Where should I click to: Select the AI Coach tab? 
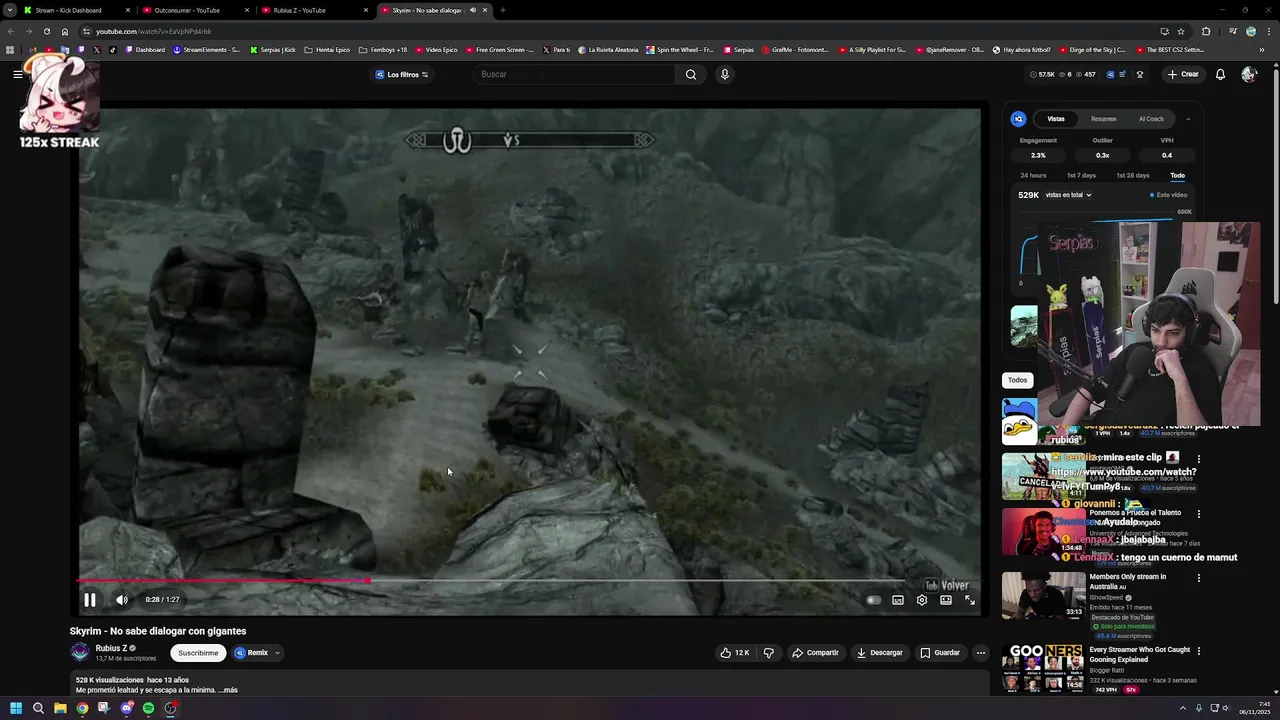(x=1151, y=119)
